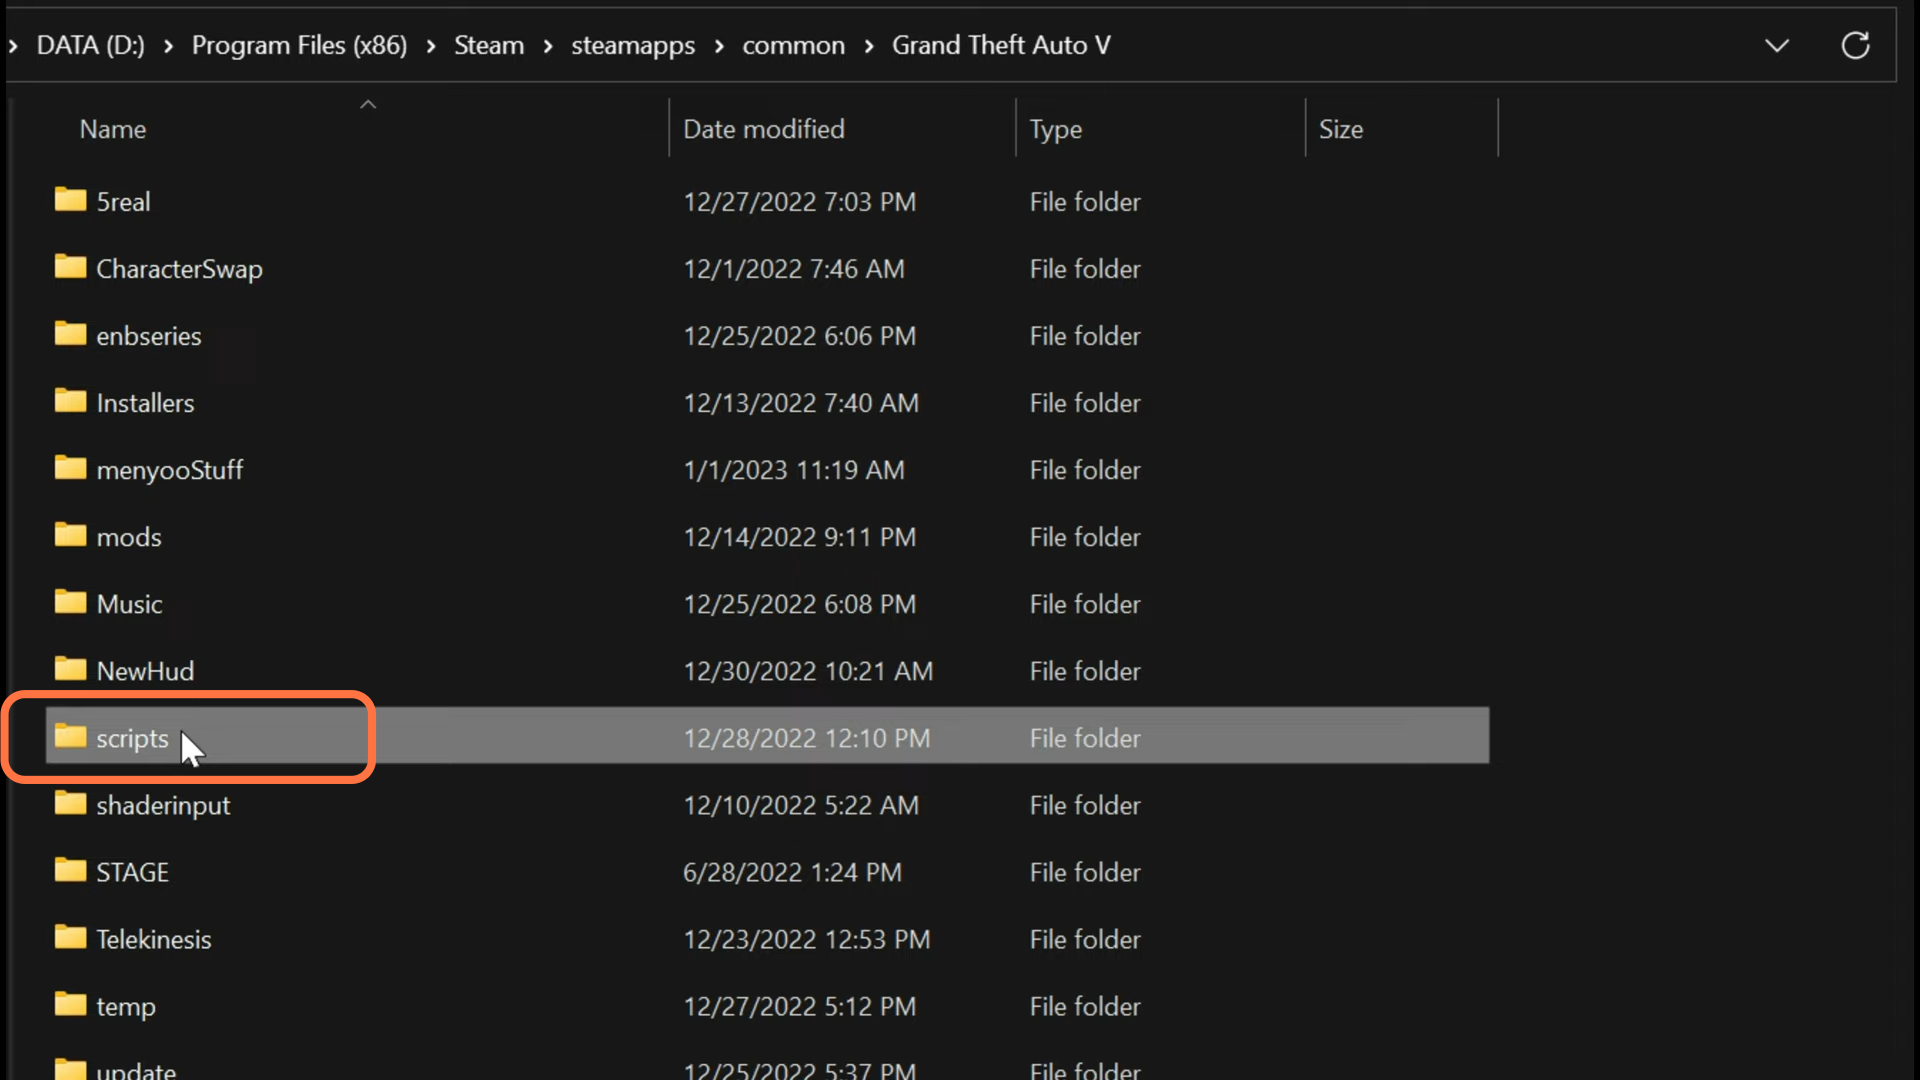Screen dimensions: 1920x1080
Task: Click date 1/1/2023 11:19 AM cell
Action: pyautogui.click(x=793, y=470)
